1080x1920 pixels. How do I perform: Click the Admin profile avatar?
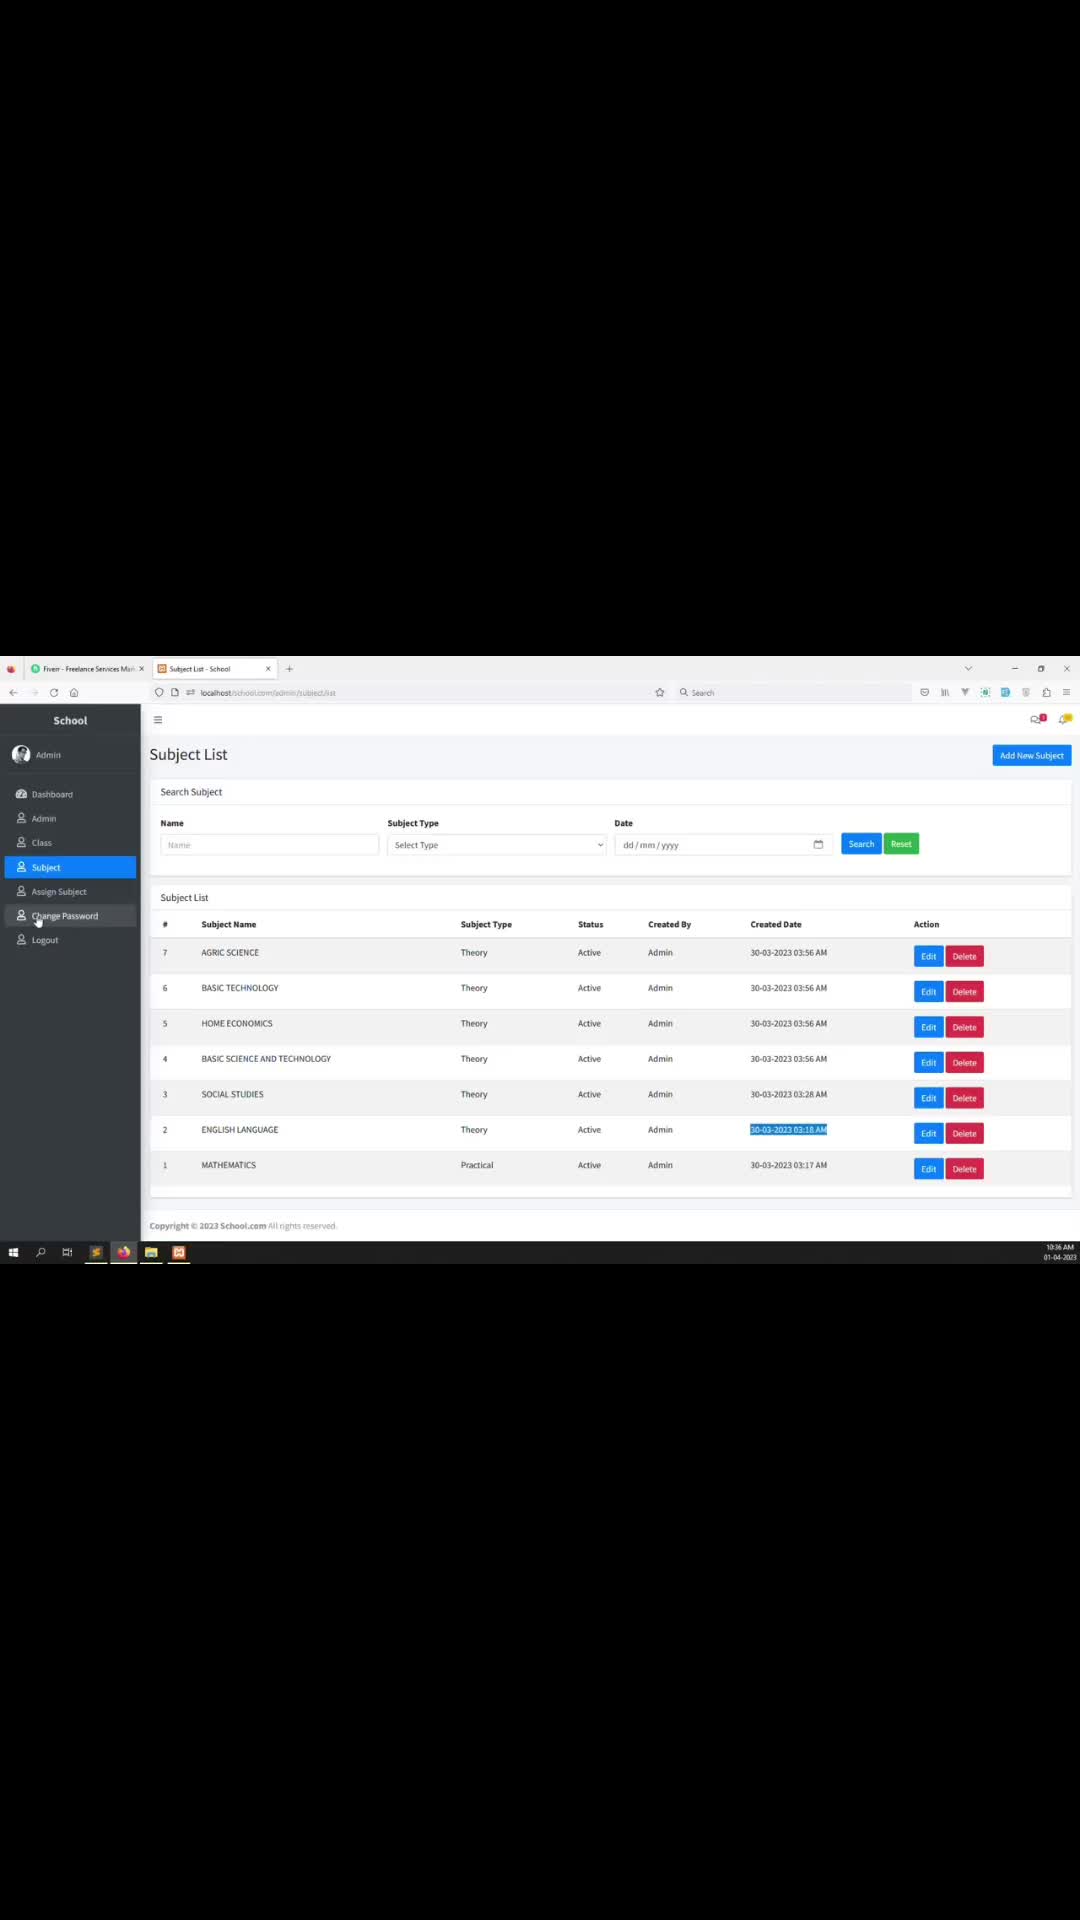pyautogui.click(x=21, y=754)
